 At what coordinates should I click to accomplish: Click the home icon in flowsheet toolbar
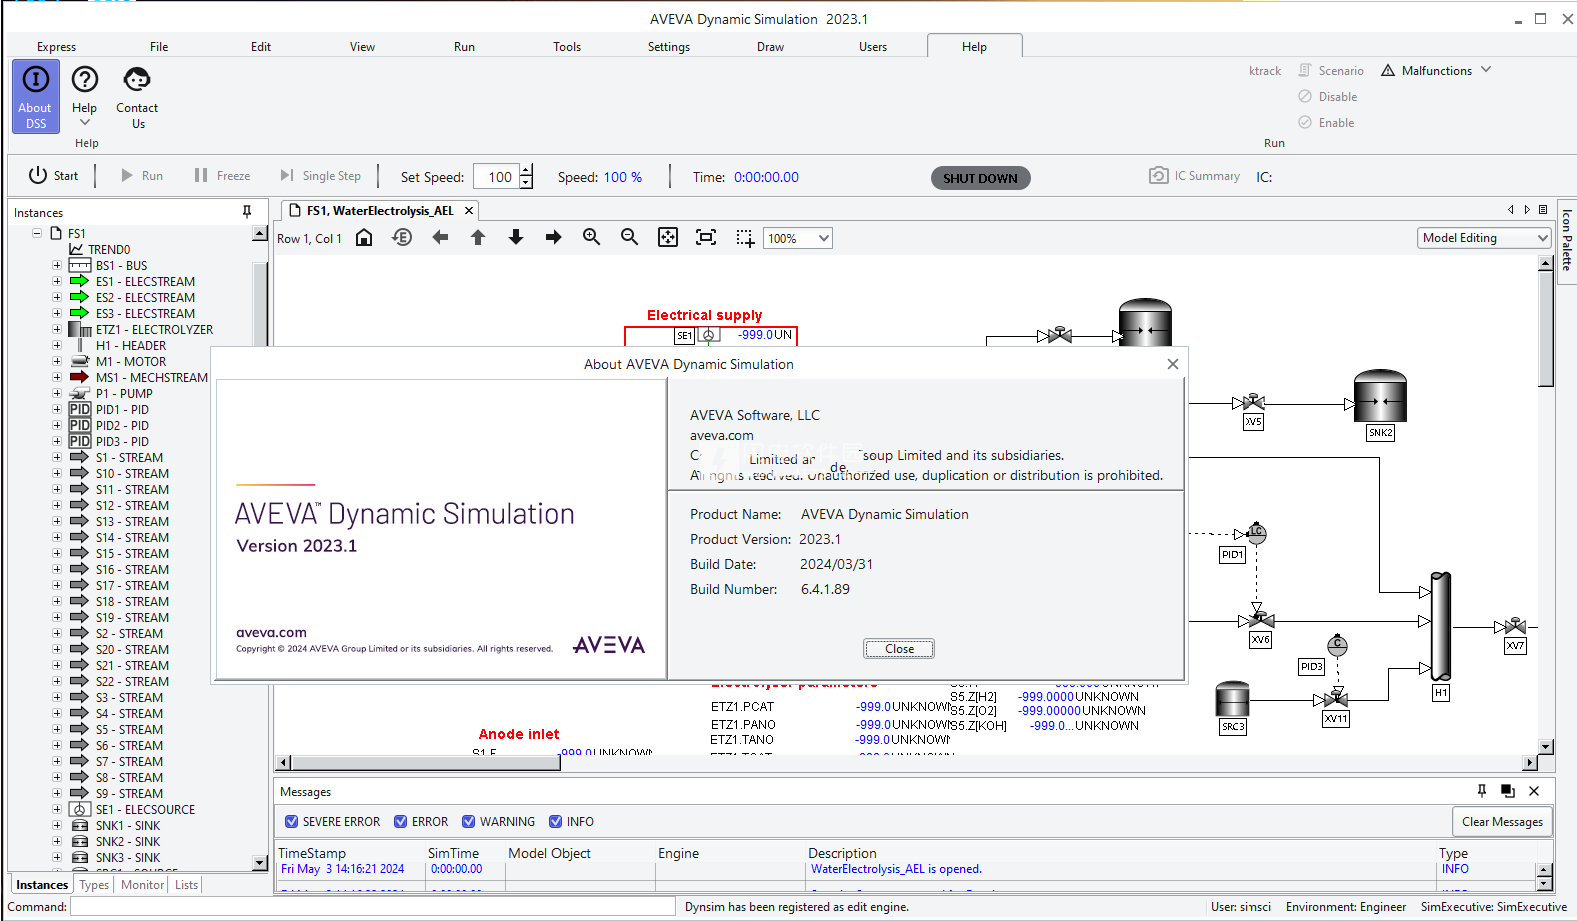(x=364, y=237)
